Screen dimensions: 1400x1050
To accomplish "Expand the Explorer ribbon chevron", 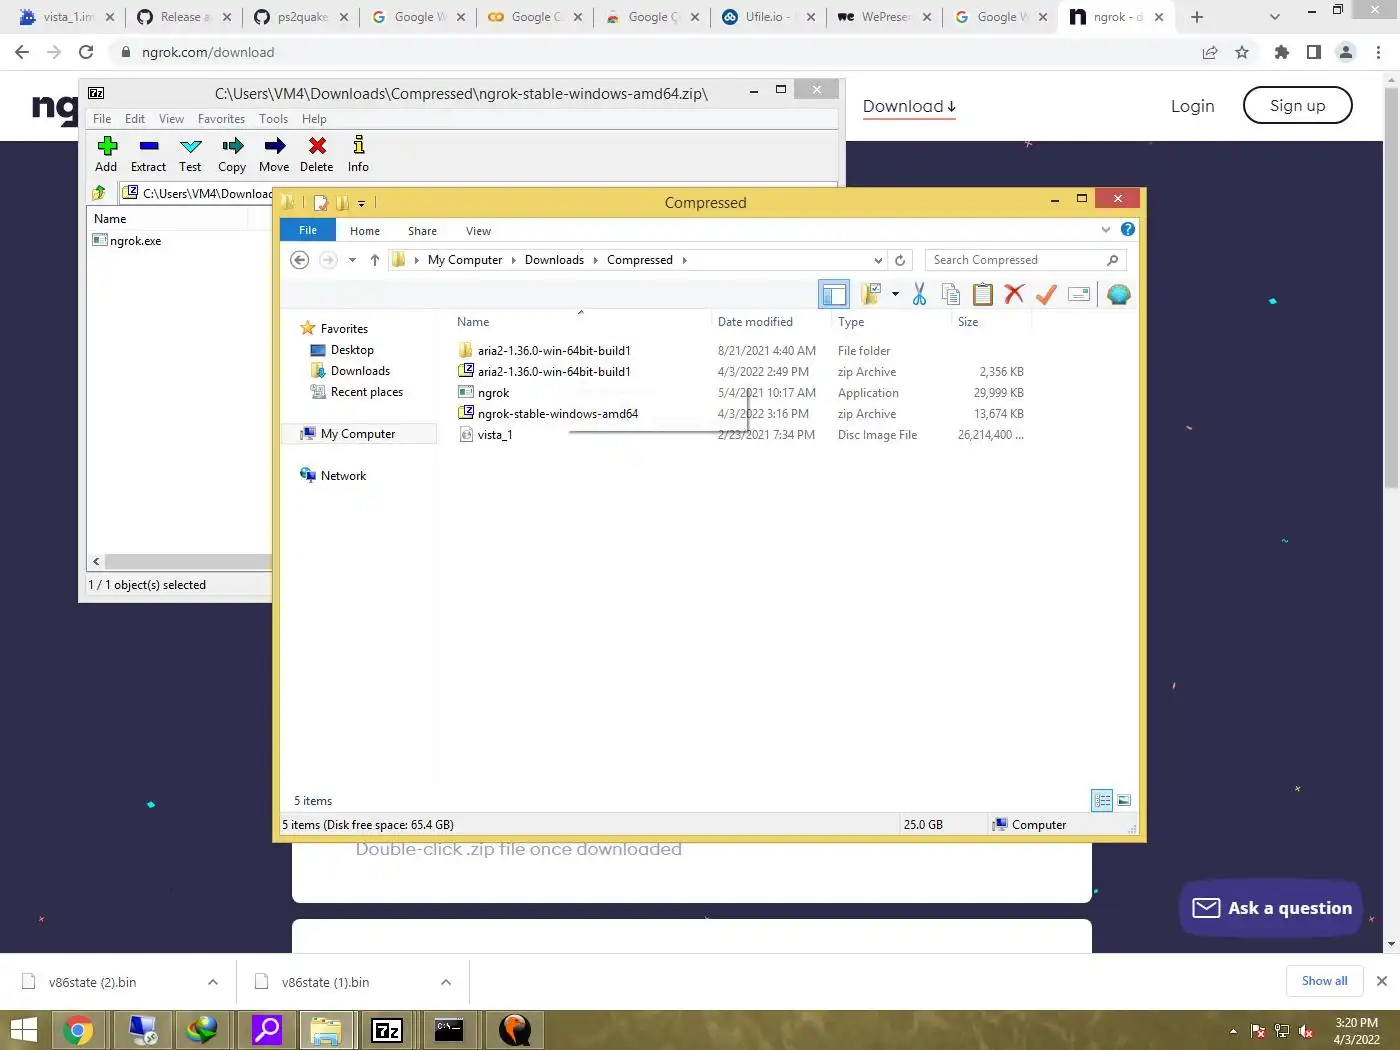I will click(1106, 229).
